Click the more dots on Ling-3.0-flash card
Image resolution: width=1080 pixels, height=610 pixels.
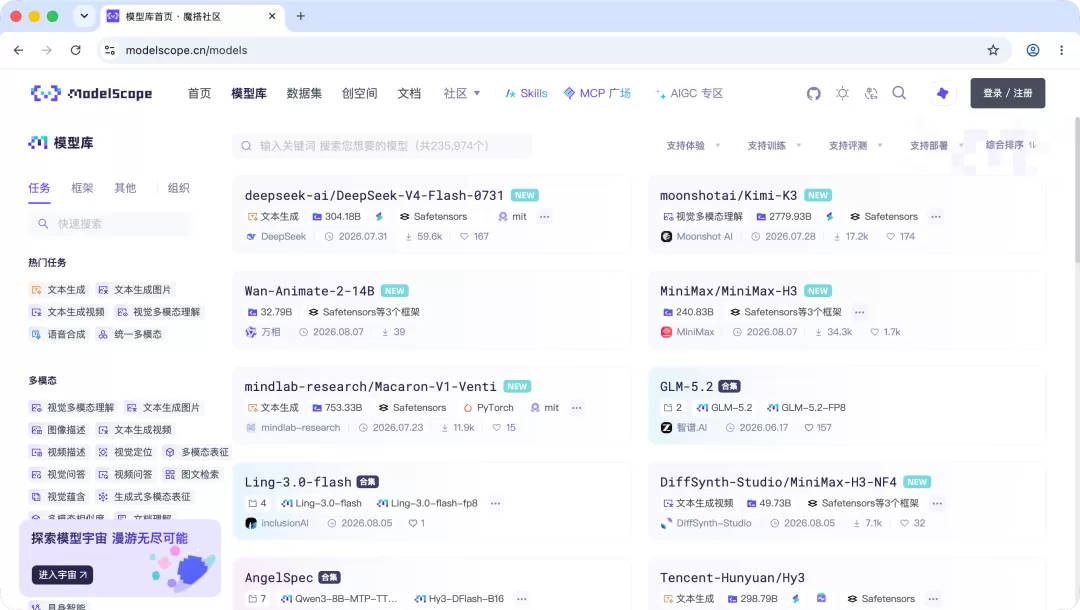tap(495, 504)
